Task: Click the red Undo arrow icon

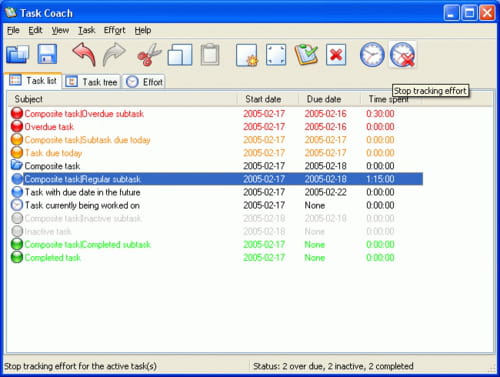Action: tap(84, 54)
